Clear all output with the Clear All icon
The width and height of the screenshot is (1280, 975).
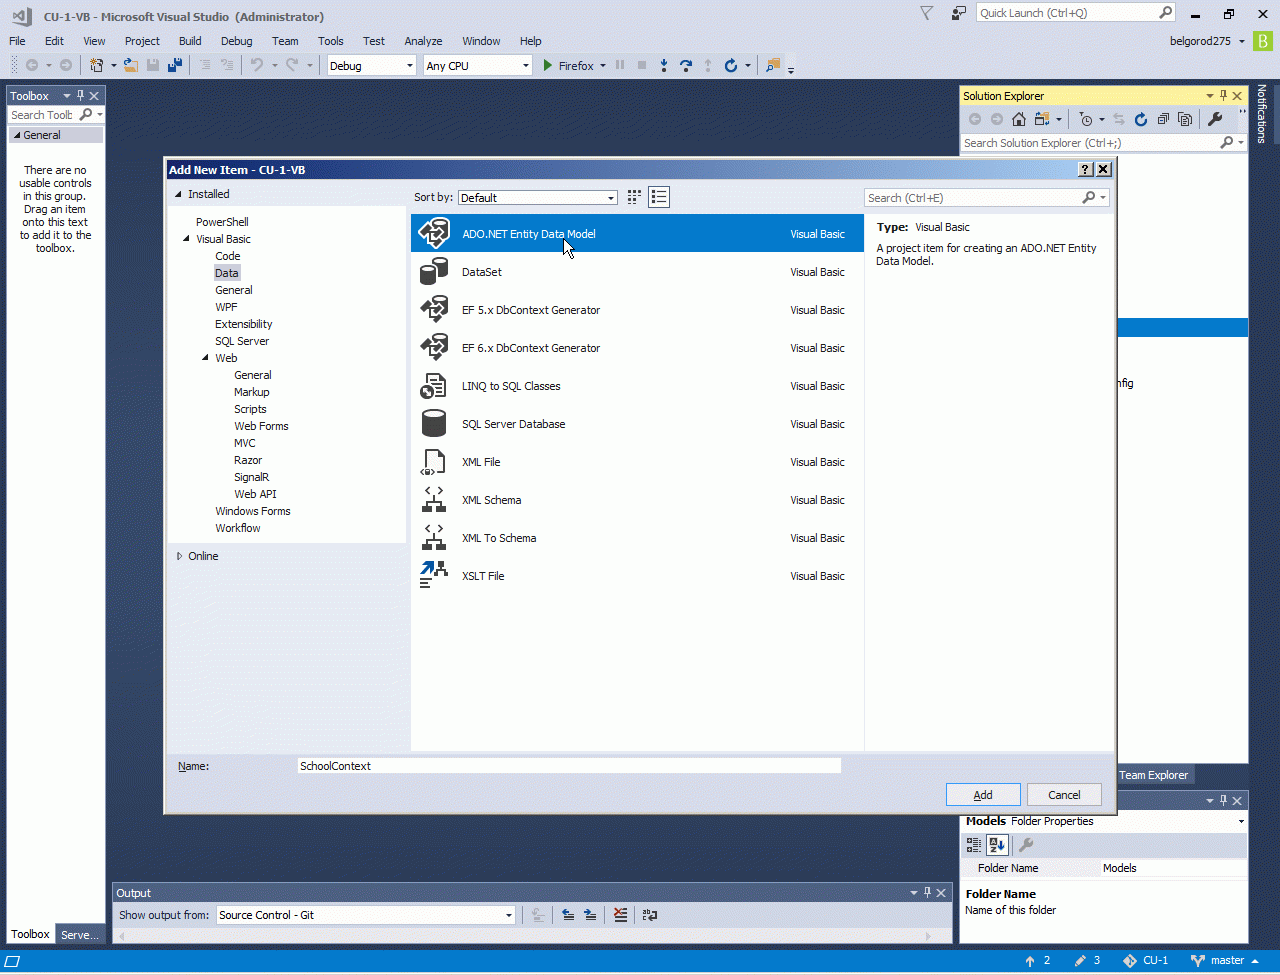tap(621, 915)
